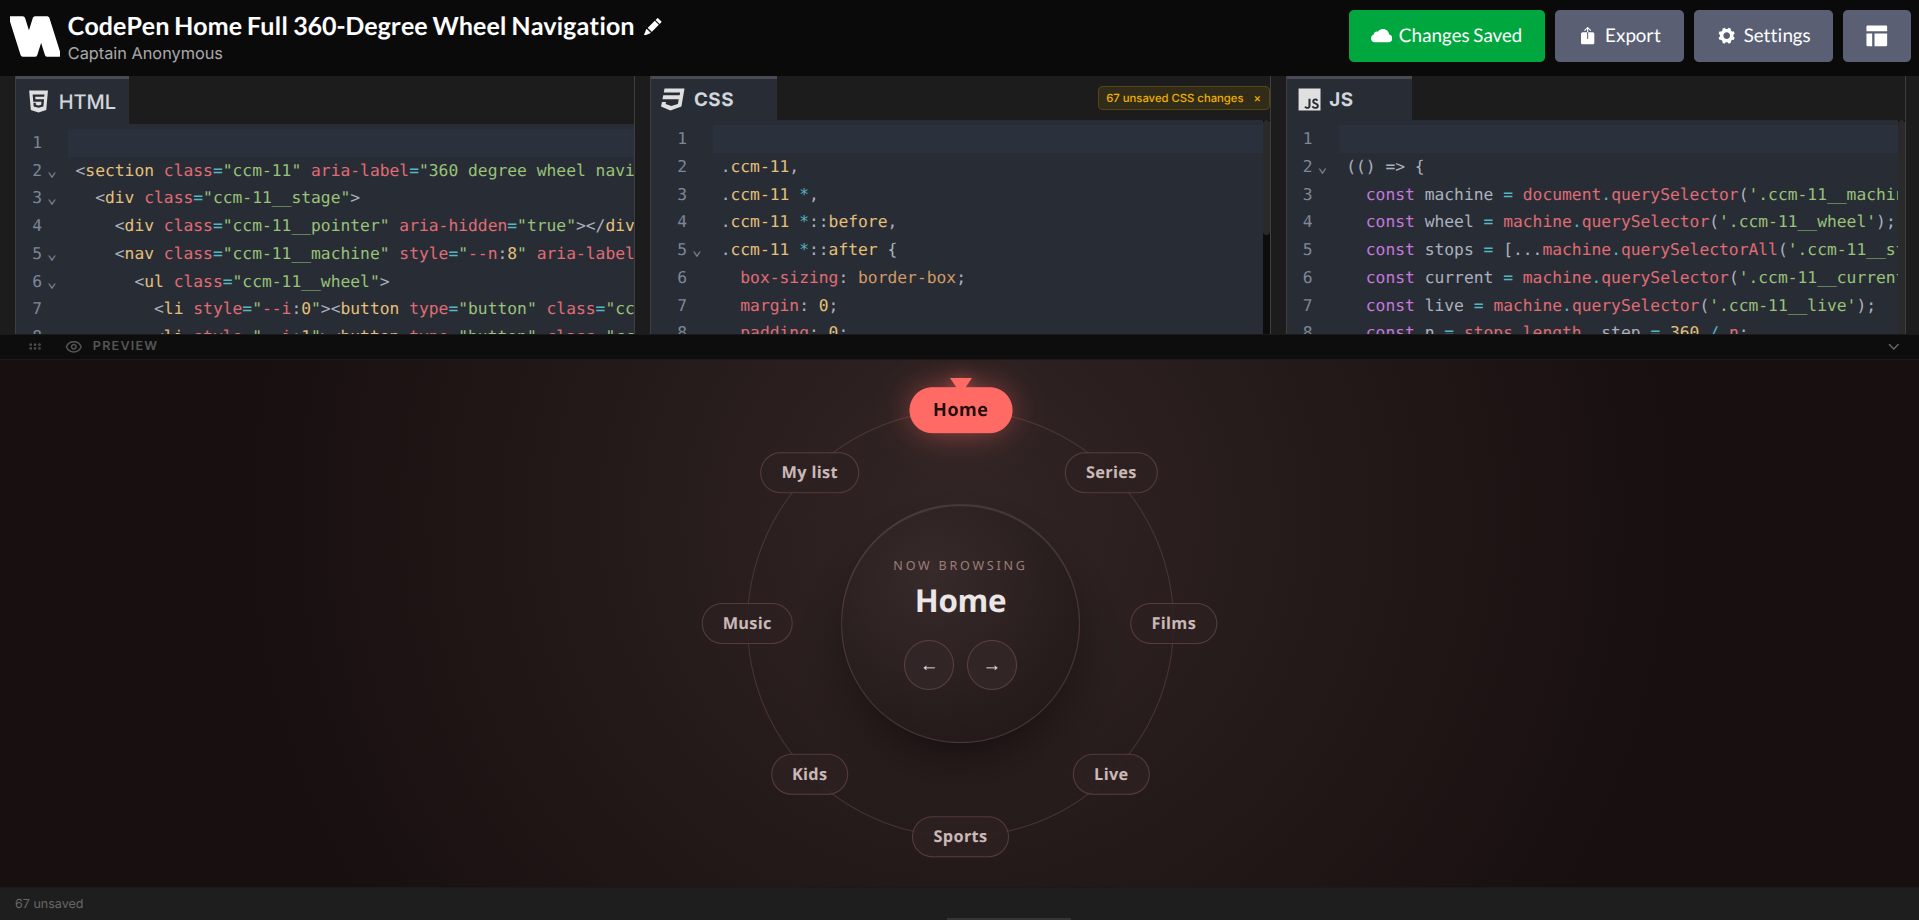Click the CSS3 shield icon
Image resolution: width=1919 pixels, height=920 pixels.
(x=673, y=99)
